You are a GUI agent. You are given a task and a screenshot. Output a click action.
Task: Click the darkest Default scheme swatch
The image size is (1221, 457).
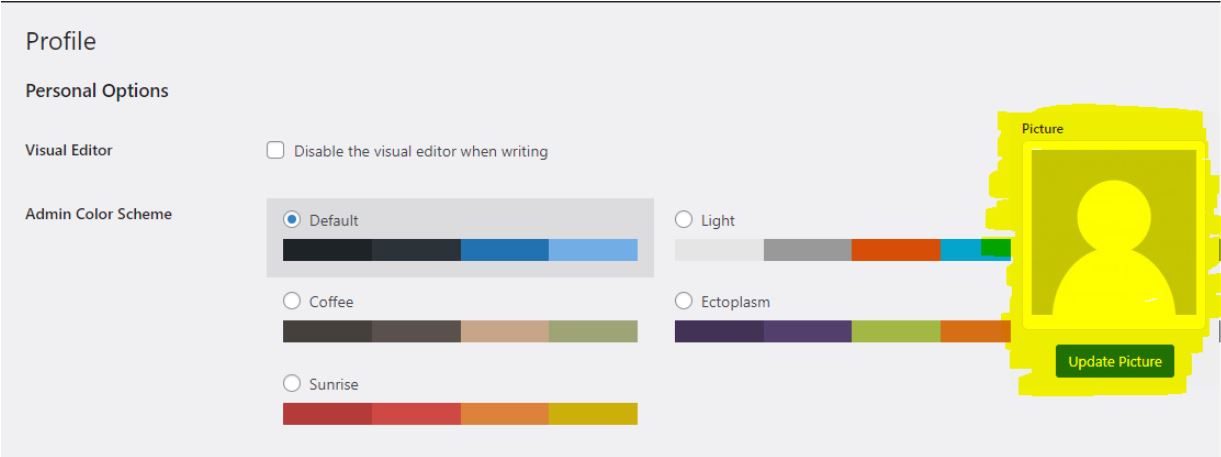tap(327, 250)
